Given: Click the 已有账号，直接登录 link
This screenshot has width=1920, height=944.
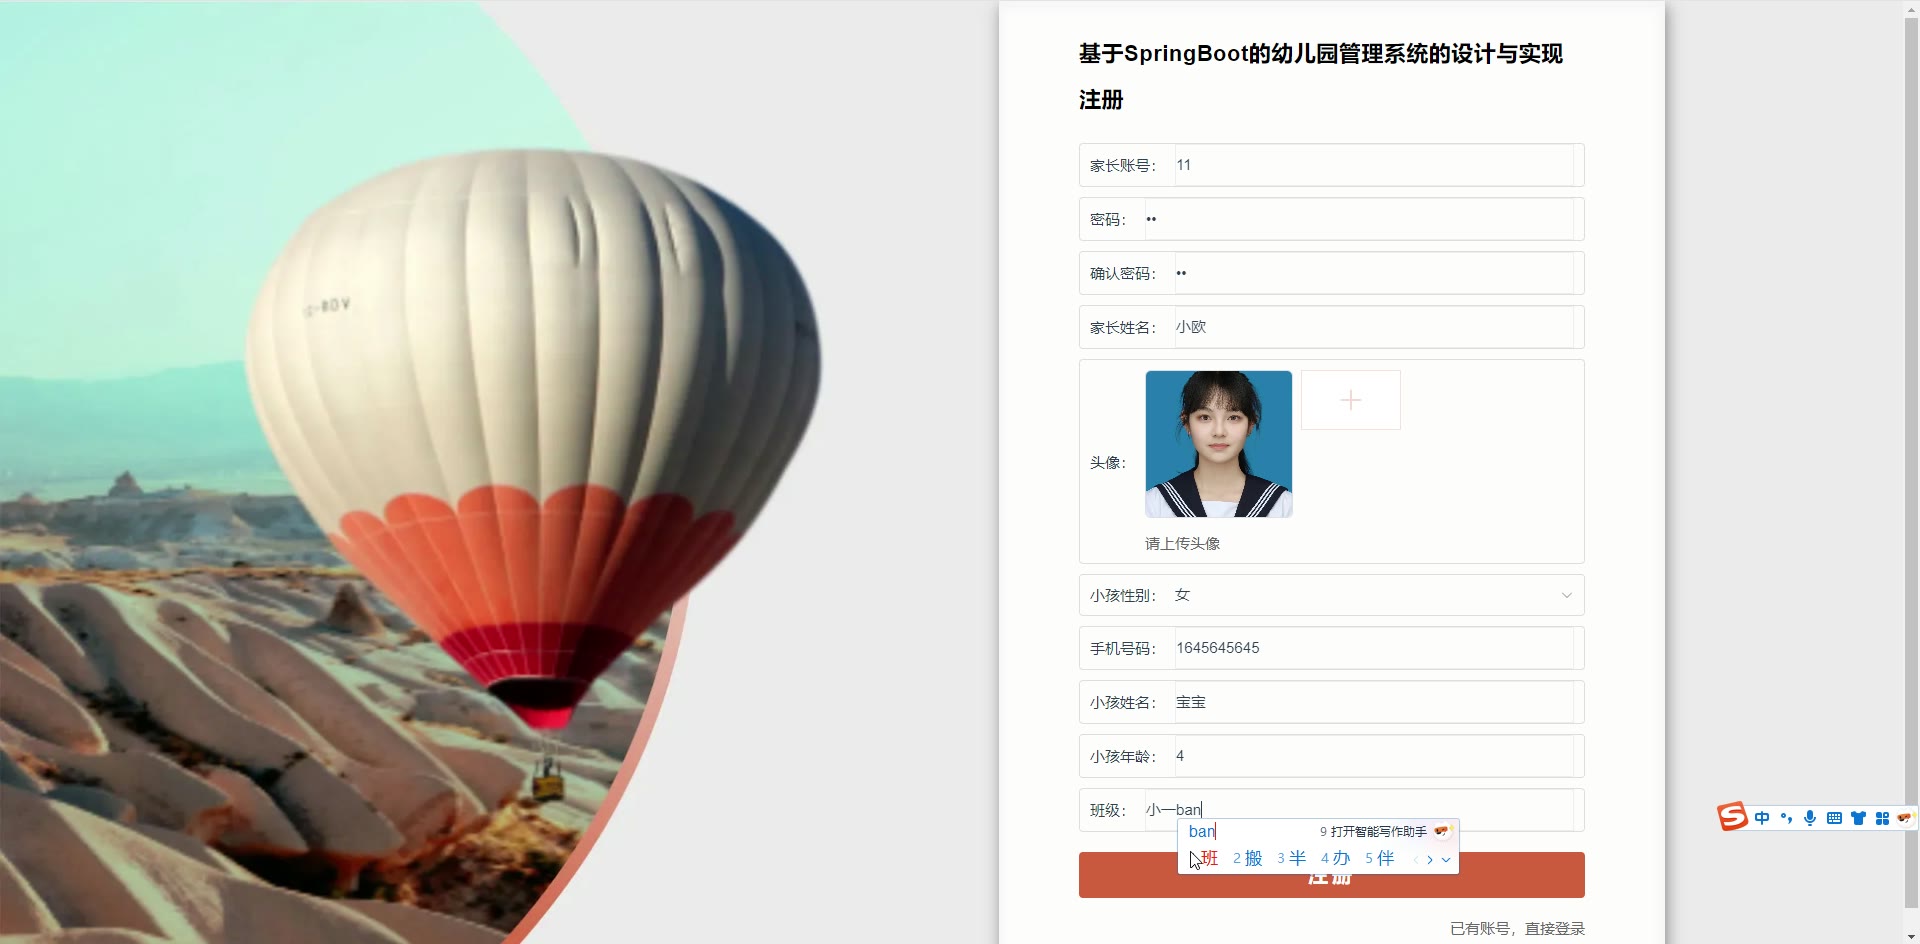Looking at the screenshot, I should tap(1518, 928).
